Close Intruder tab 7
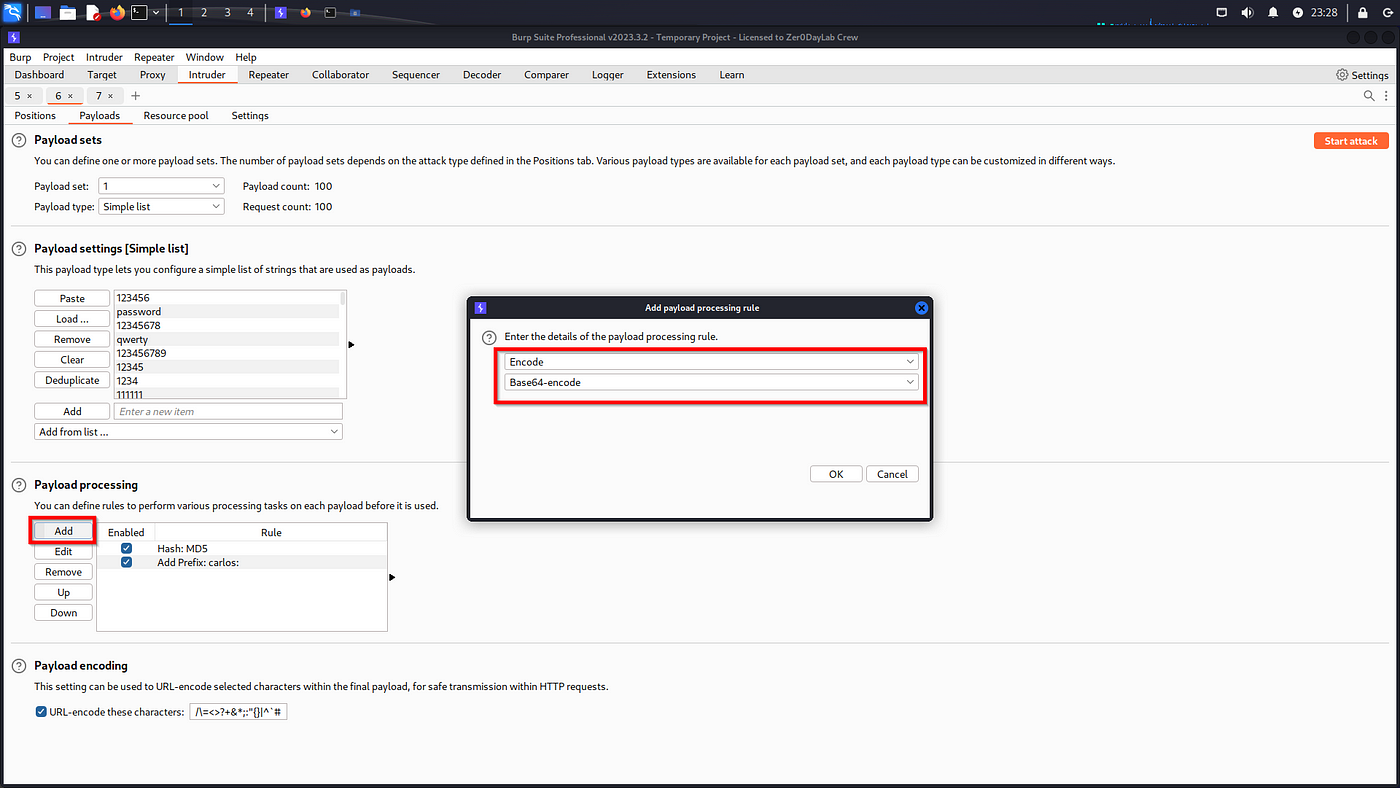Image resolution: width=1400 pixels, height=788 pixels. pos(111,96)
